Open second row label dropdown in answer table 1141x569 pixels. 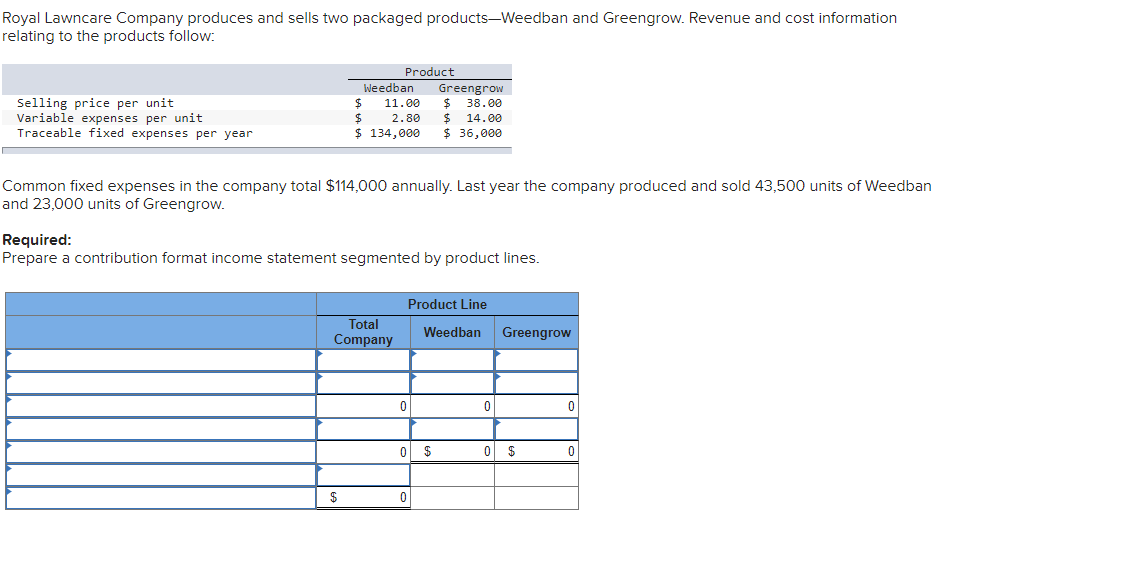[161, 383]
